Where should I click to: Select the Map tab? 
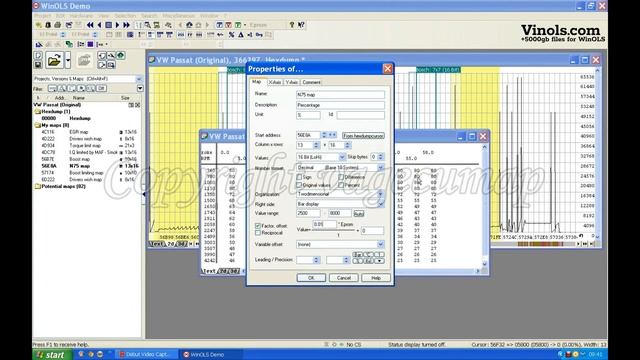257,82
